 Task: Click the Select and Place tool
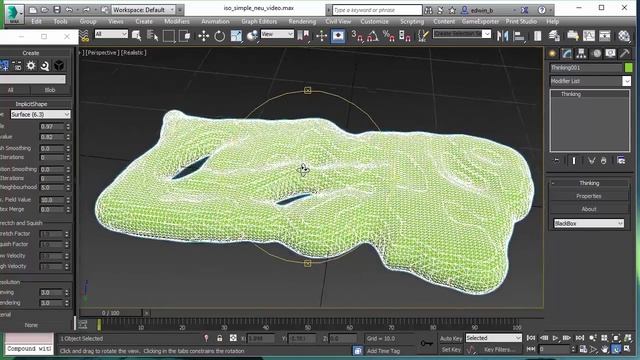pos(252,36)
